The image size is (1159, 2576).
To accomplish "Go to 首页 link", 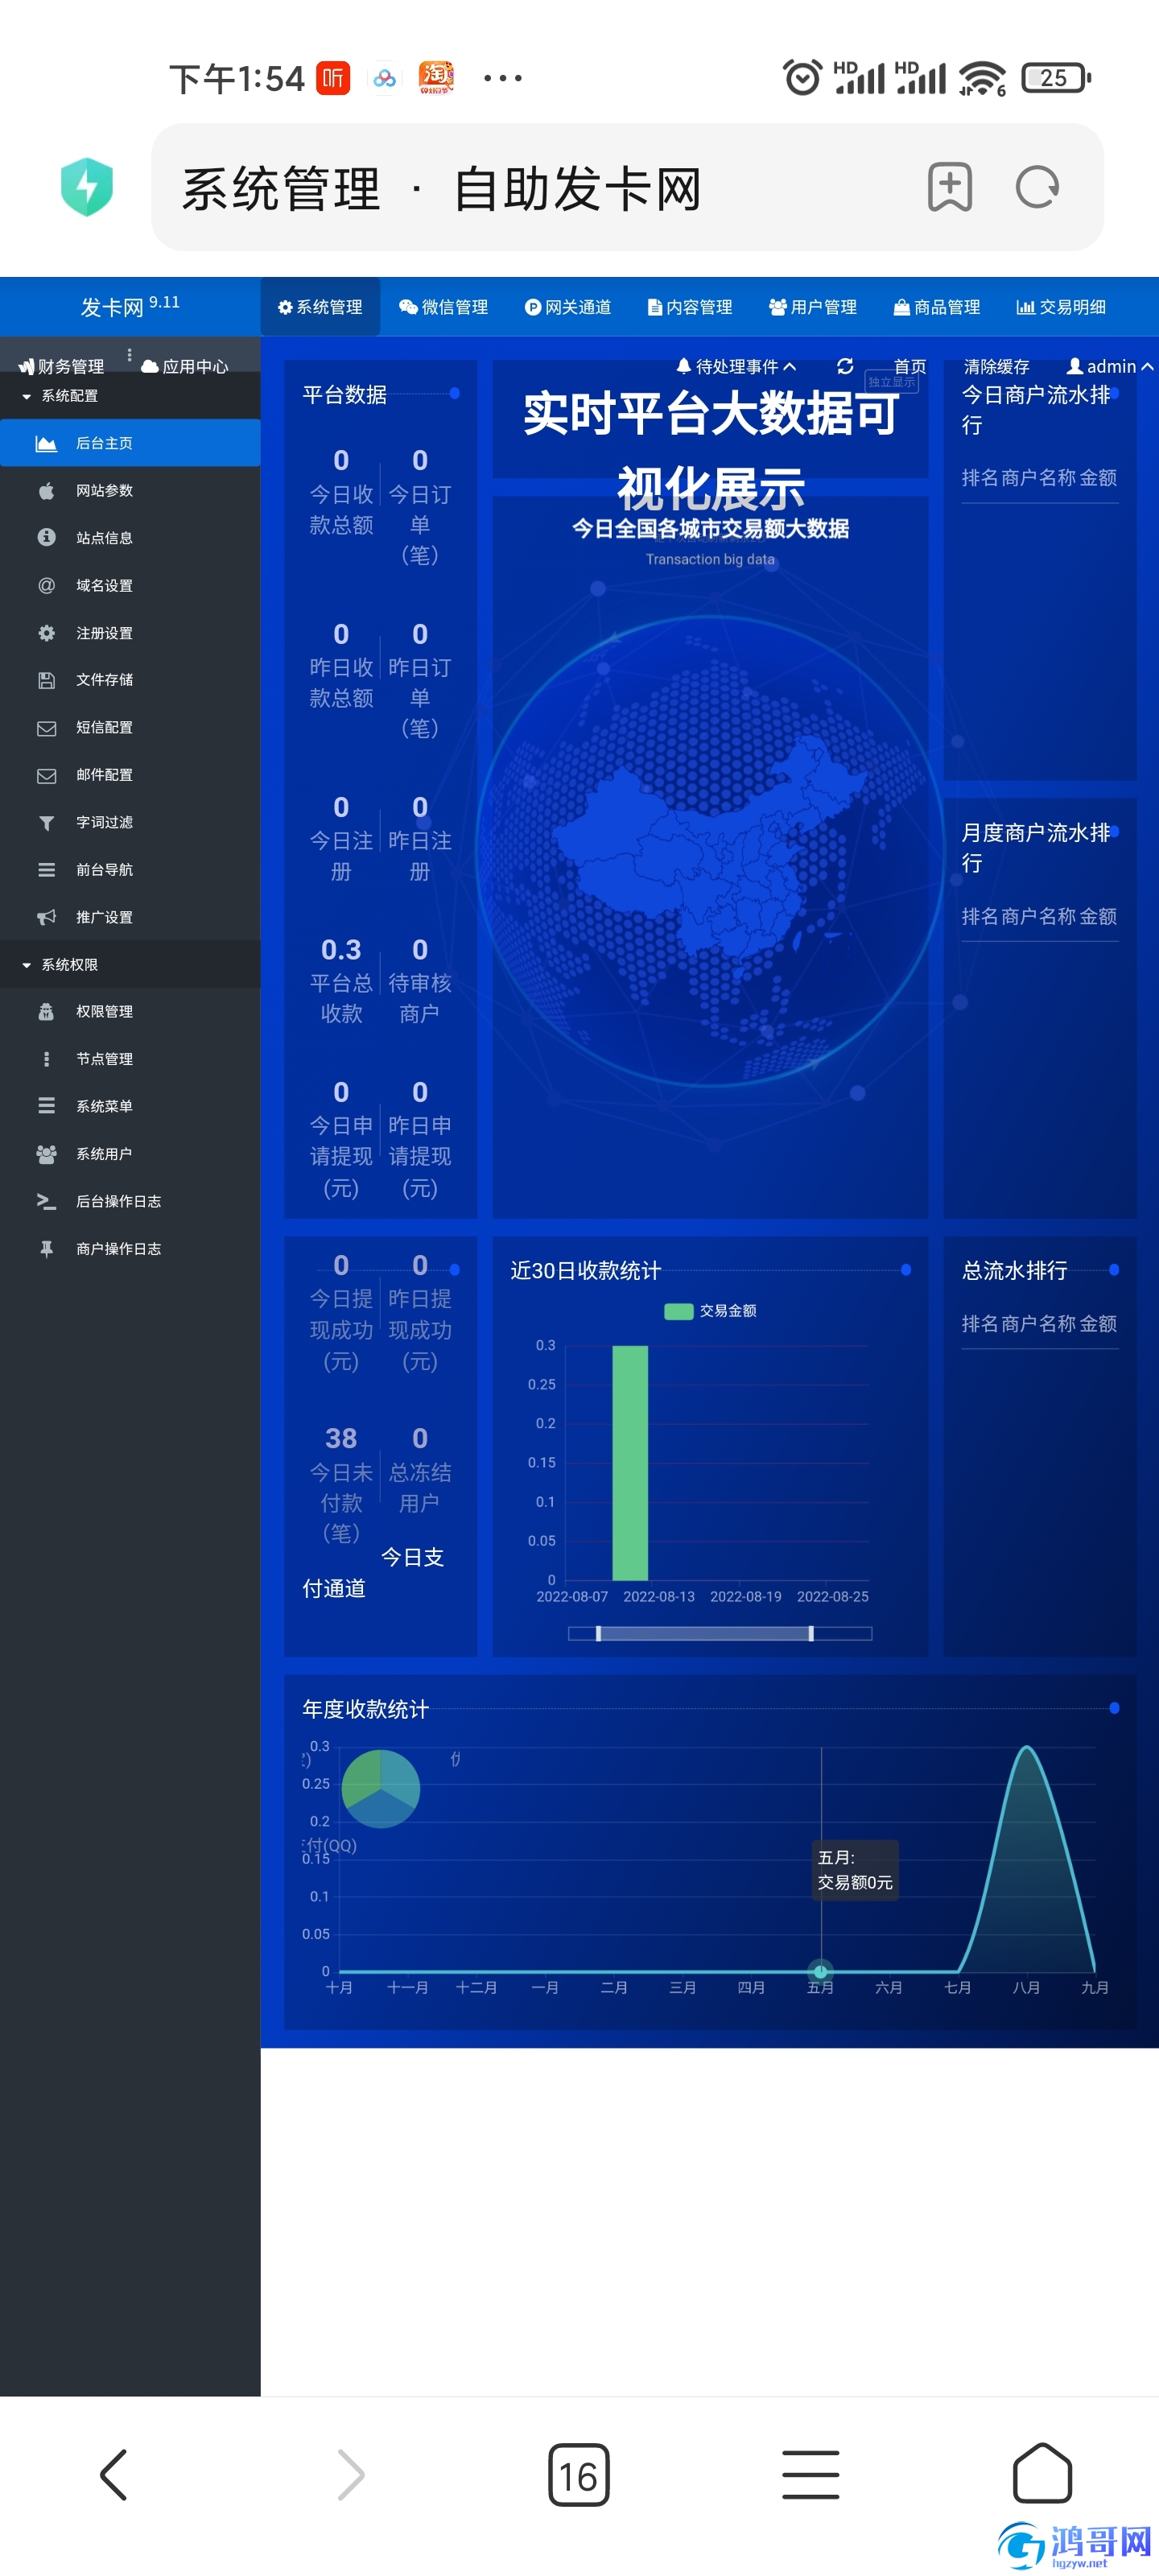I will [x=910, y=367].
